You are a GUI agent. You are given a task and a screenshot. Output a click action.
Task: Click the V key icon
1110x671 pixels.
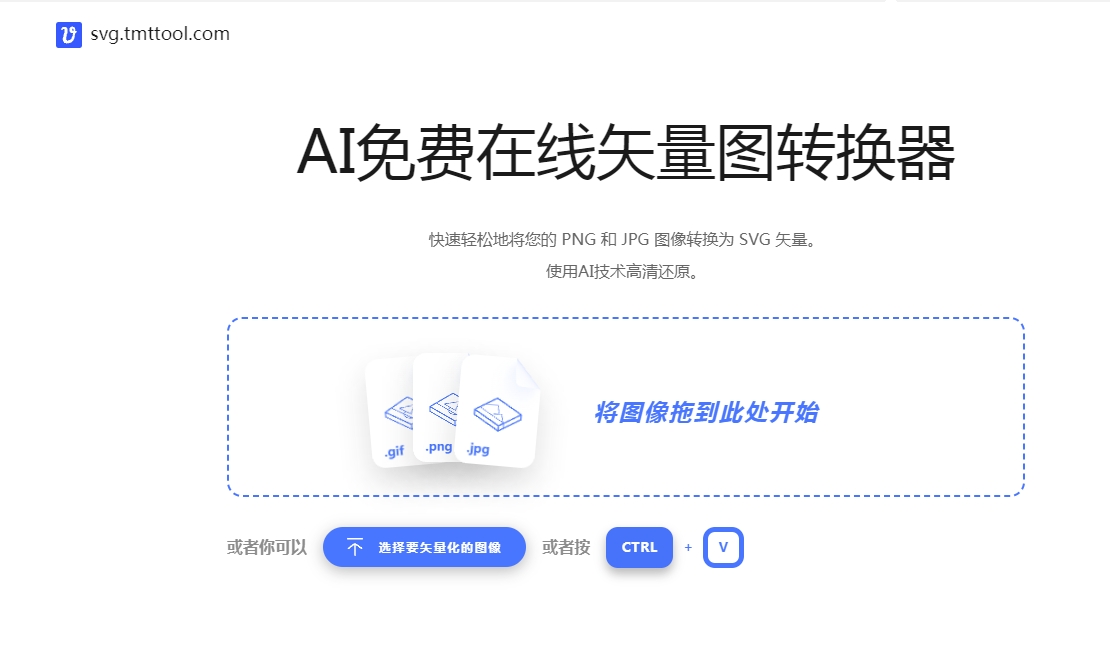[723, 547]
